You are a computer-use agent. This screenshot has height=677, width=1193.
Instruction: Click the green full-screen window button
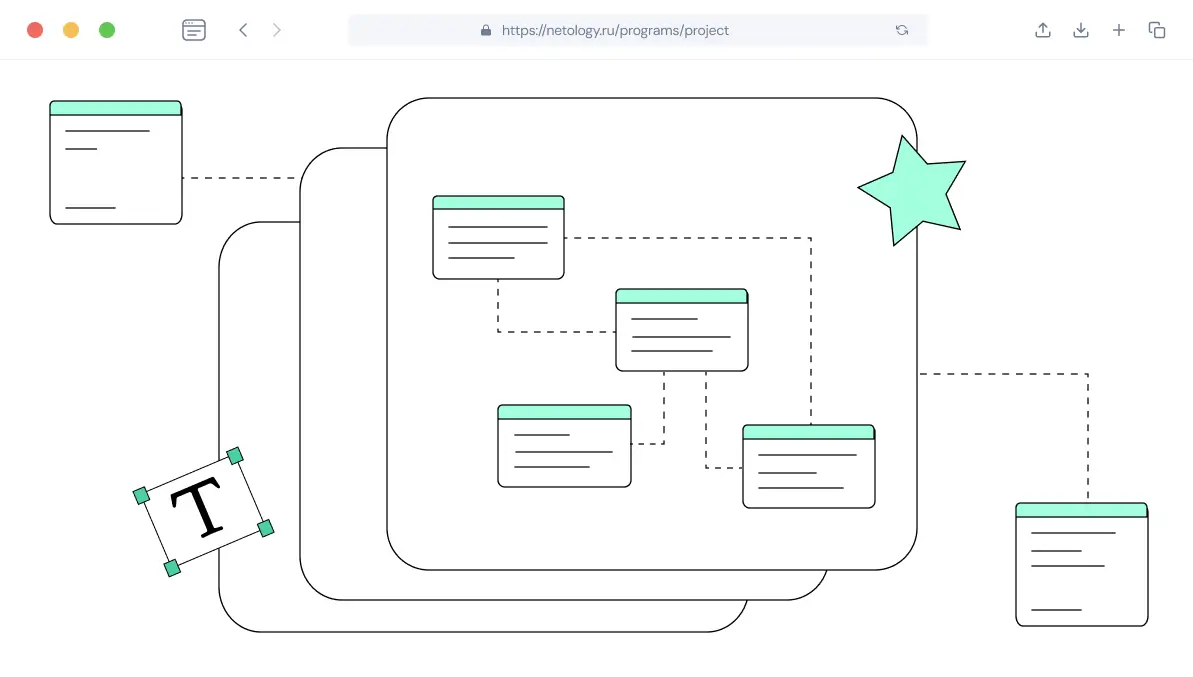pos(107,30)
